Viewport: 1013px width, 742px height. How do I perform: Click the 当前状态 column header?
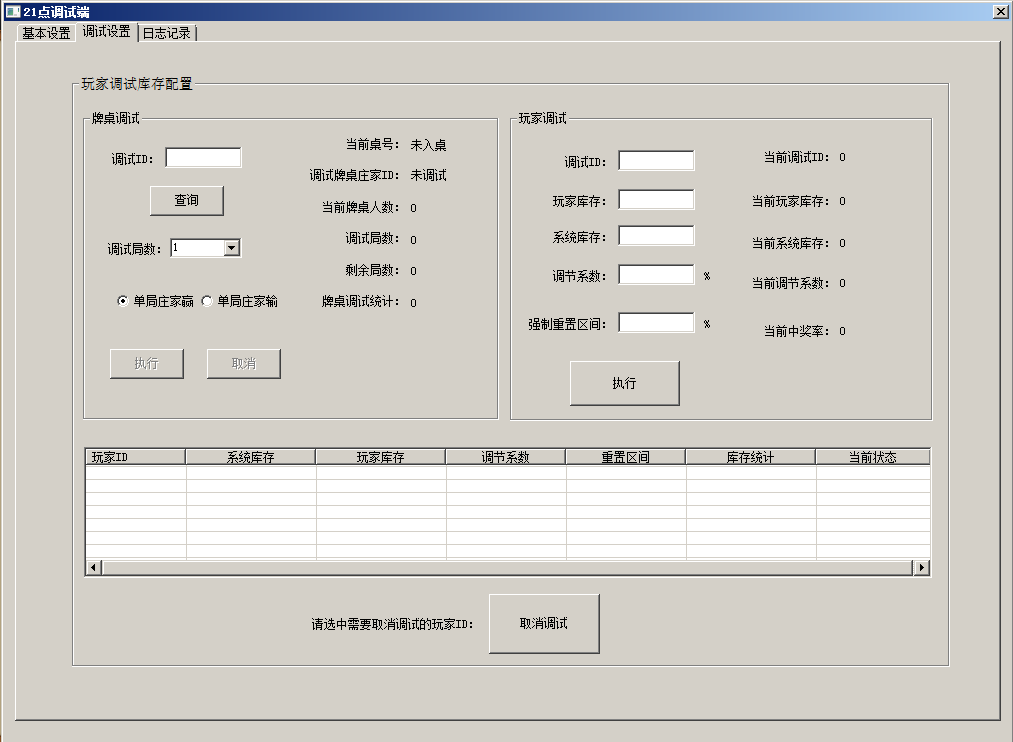tap(874, 456)
